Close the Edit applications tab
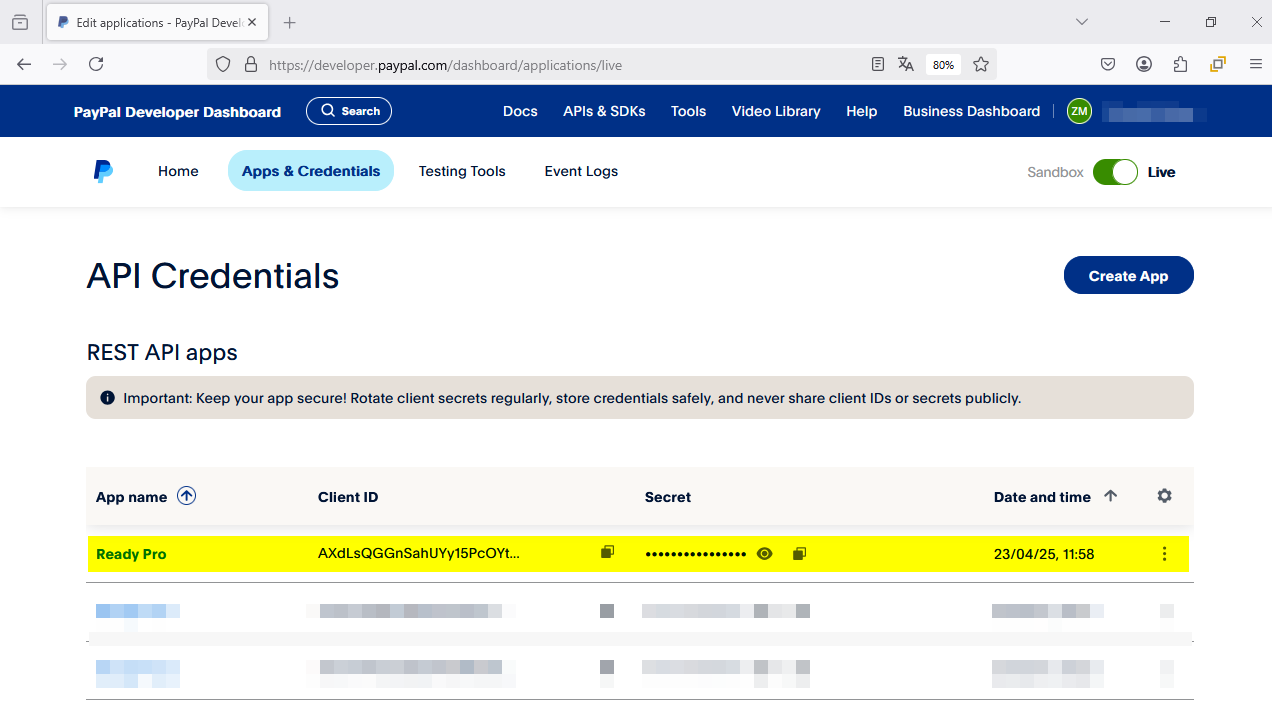 [x=252, y=22]
